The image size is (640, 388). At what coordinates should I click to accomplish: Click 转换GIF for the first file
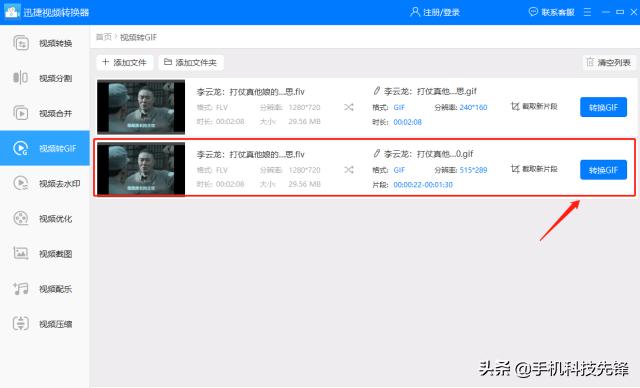(603, 107)
